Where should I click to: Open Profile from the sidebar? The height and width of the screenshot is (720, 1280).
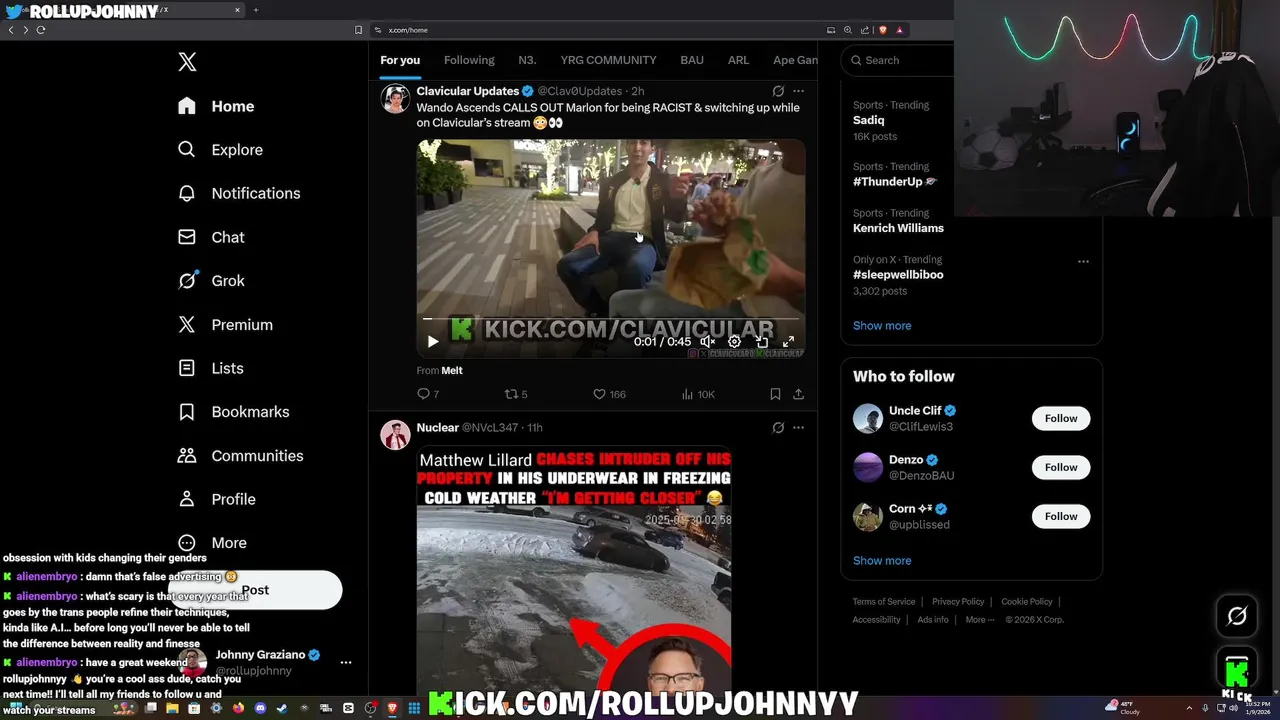point(217,499)
